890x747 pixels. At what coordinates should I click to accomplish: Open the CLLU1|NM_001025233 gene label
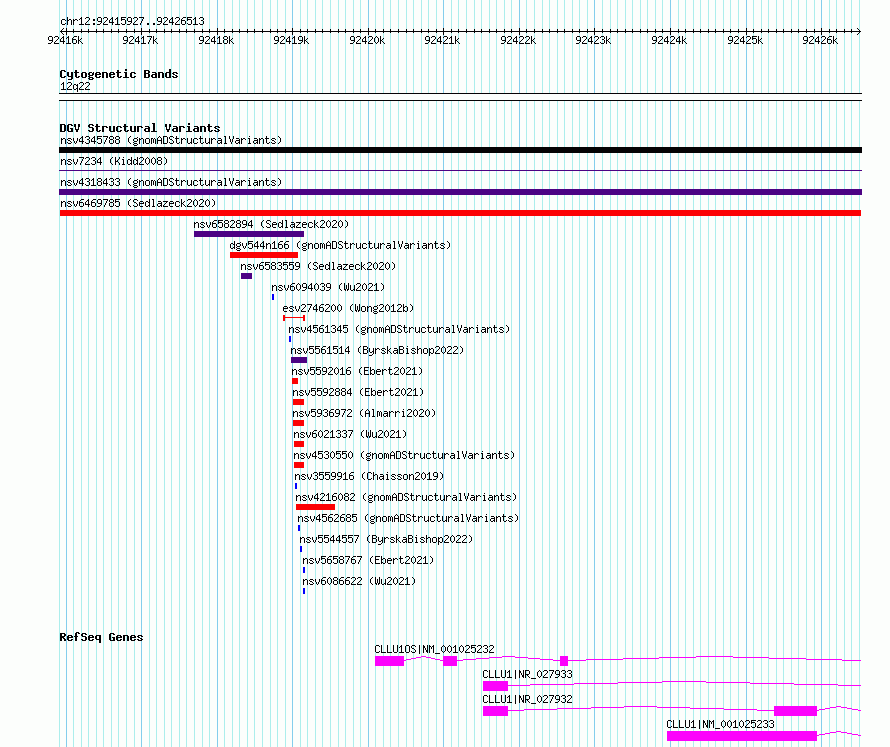coord(720,724)
